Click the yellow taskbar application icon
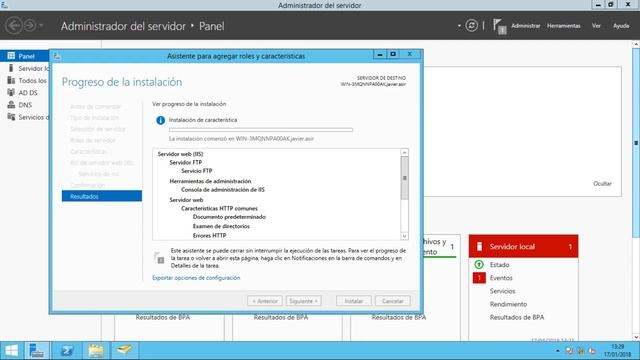640x360 pixels. (x=124, y=351)
